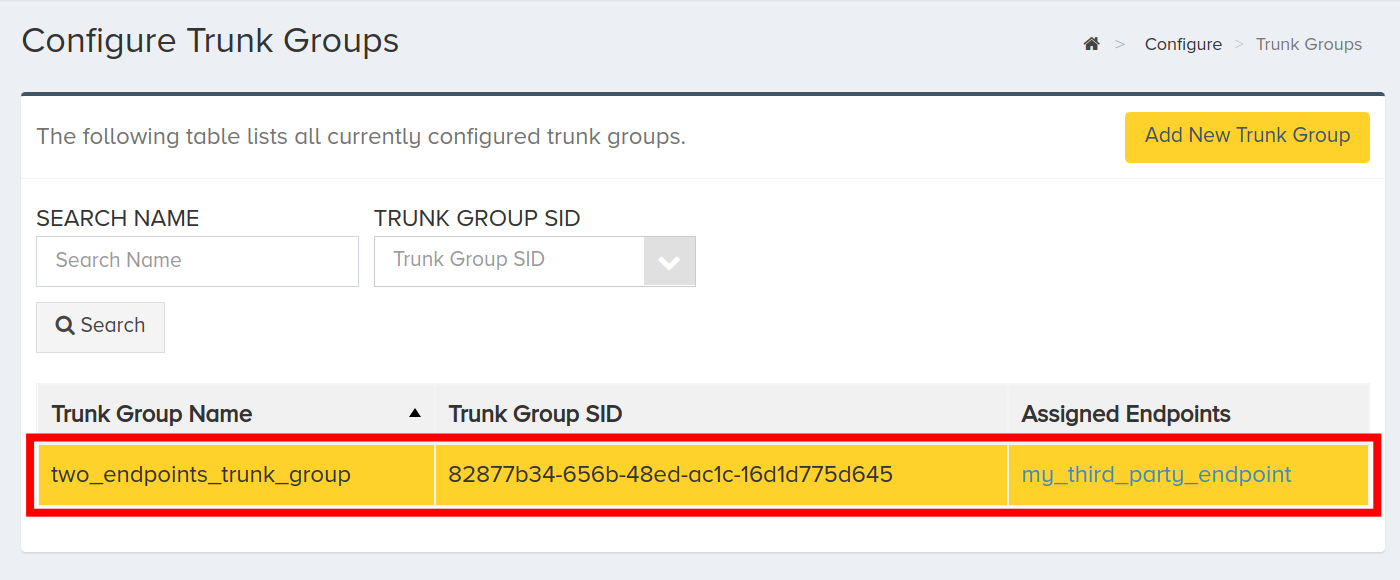Click the SEARCH NAME field label
Screen dimensions: 1400x580
coord(118,218)
